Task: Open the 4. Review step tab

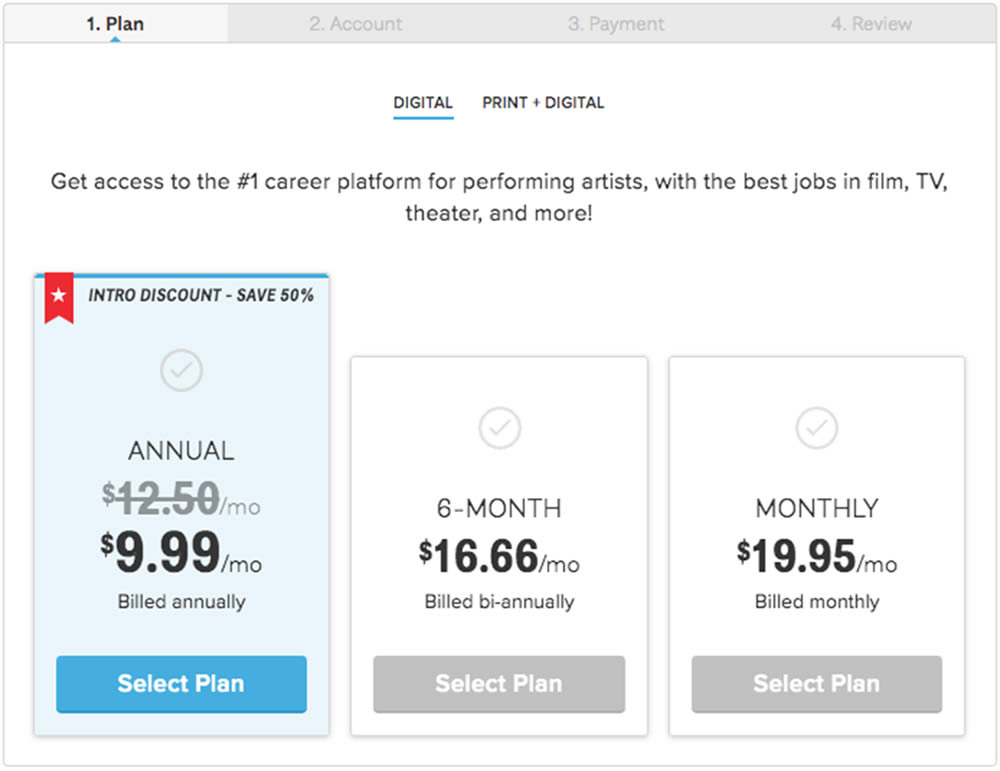Action: 871,24
